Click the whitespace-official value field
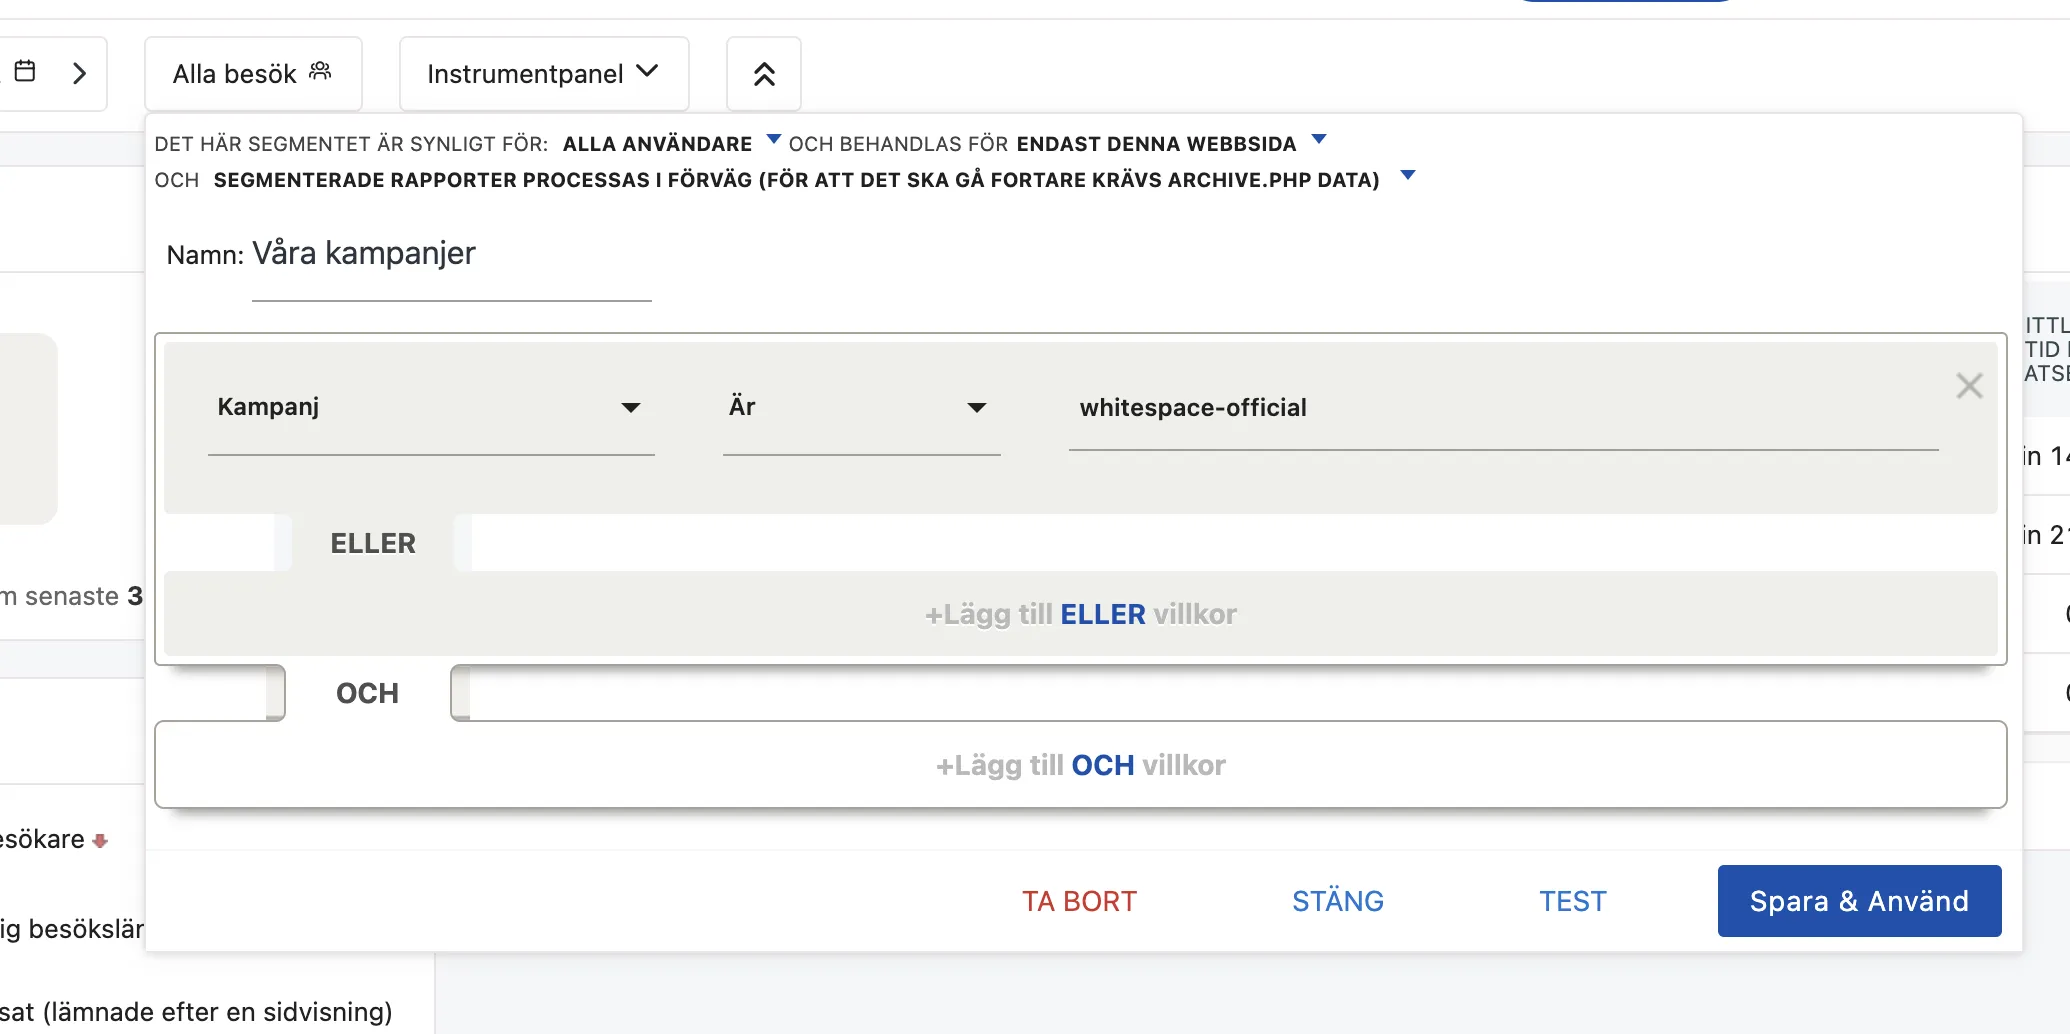This screenshot has width=2070, height=1034. click(x=1502, y=408)
